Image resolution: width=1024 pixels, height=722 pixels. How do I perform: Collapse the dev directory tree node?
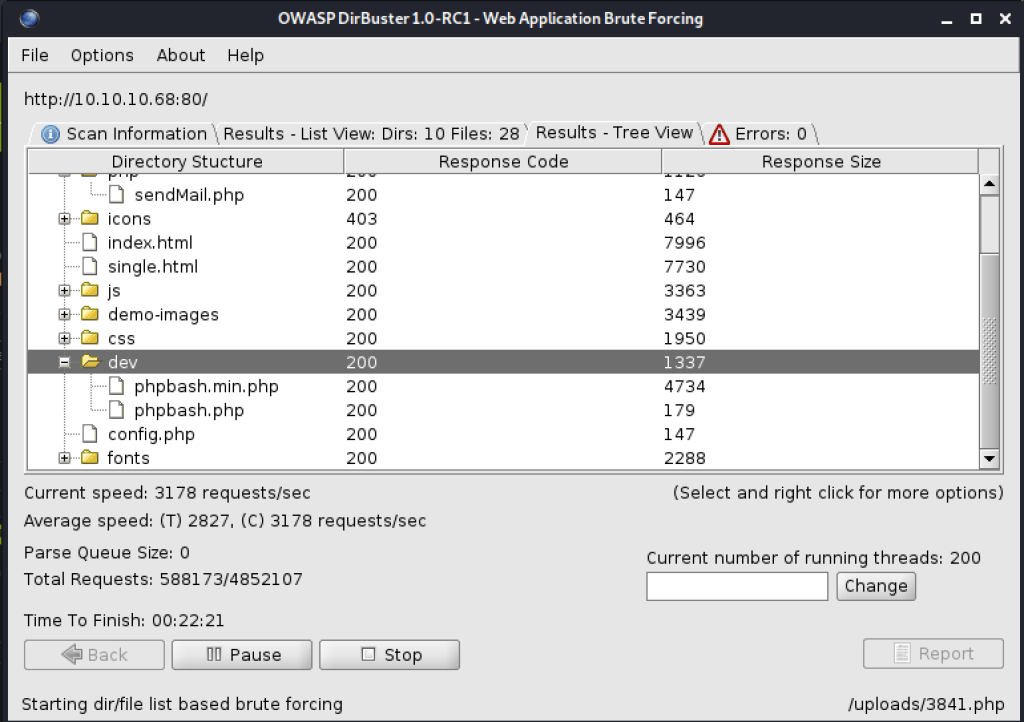click(x=65, y=363)
